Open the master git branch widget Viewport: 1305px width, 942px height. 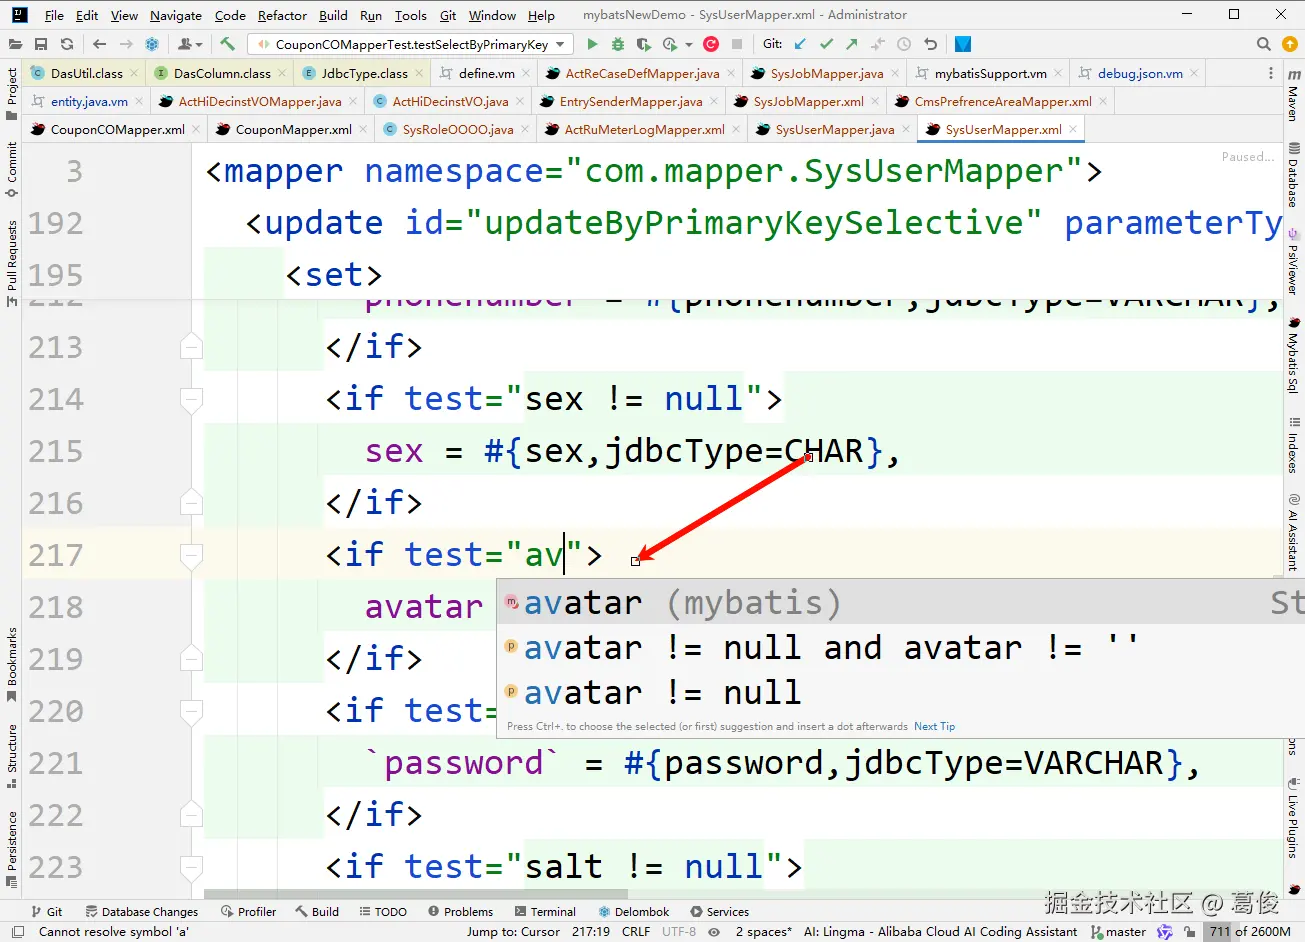click(1118, 931)
